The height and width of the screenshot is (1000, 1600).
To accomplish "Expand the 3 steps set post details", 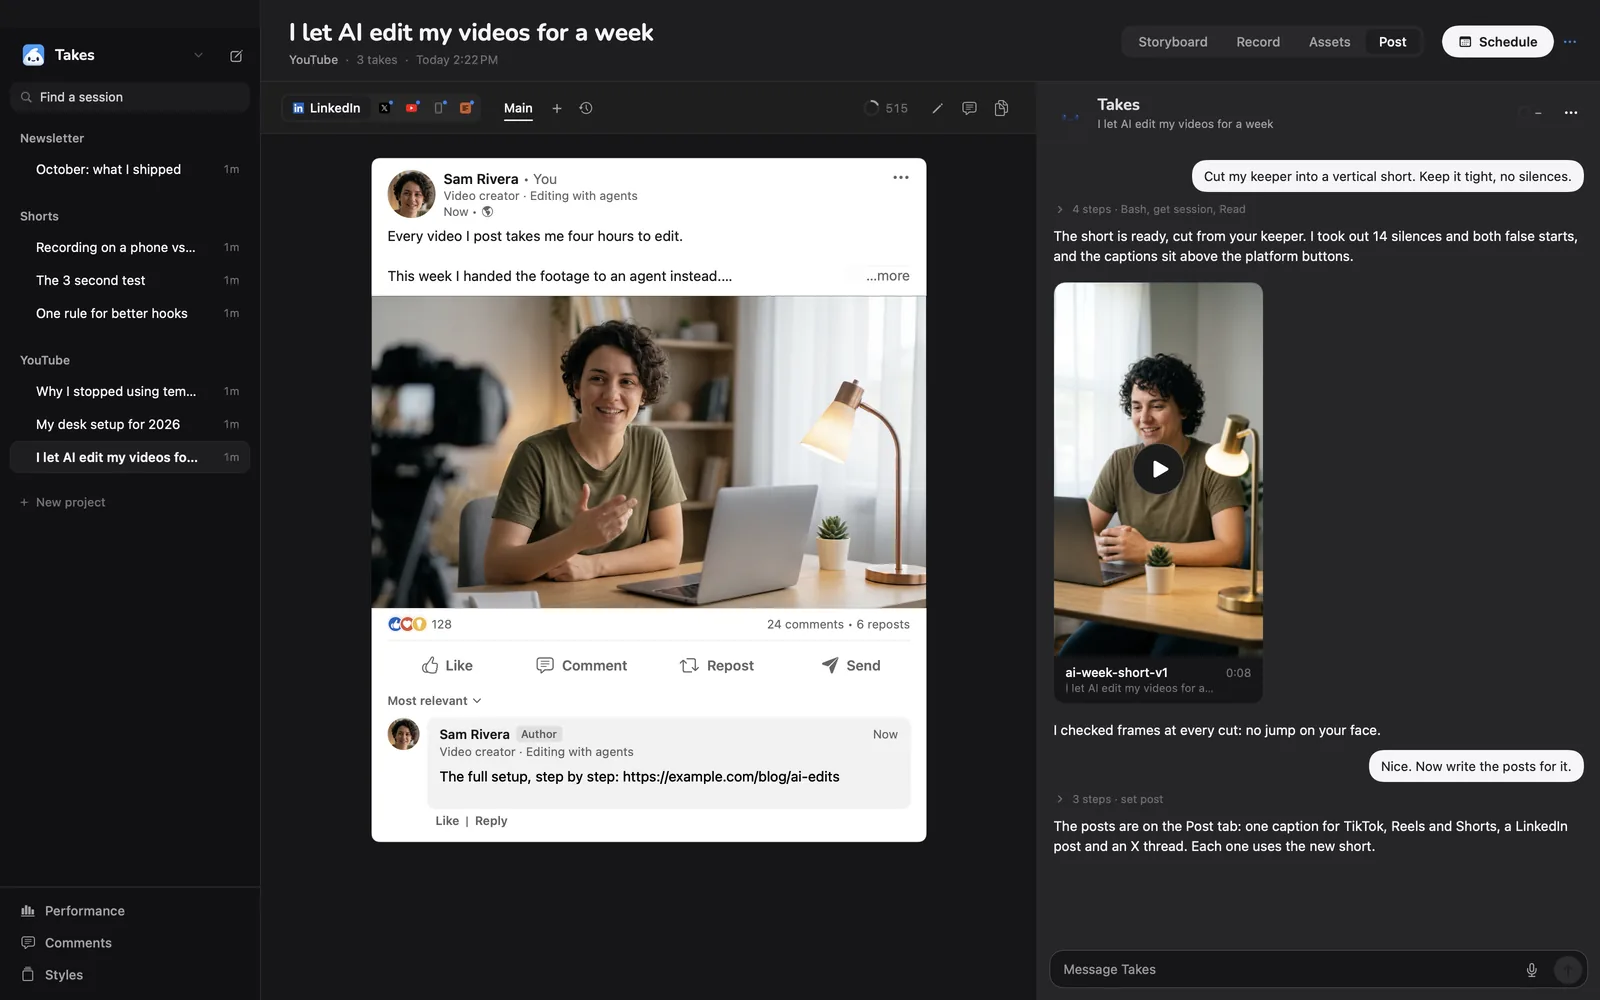I will click(1109, 799).
